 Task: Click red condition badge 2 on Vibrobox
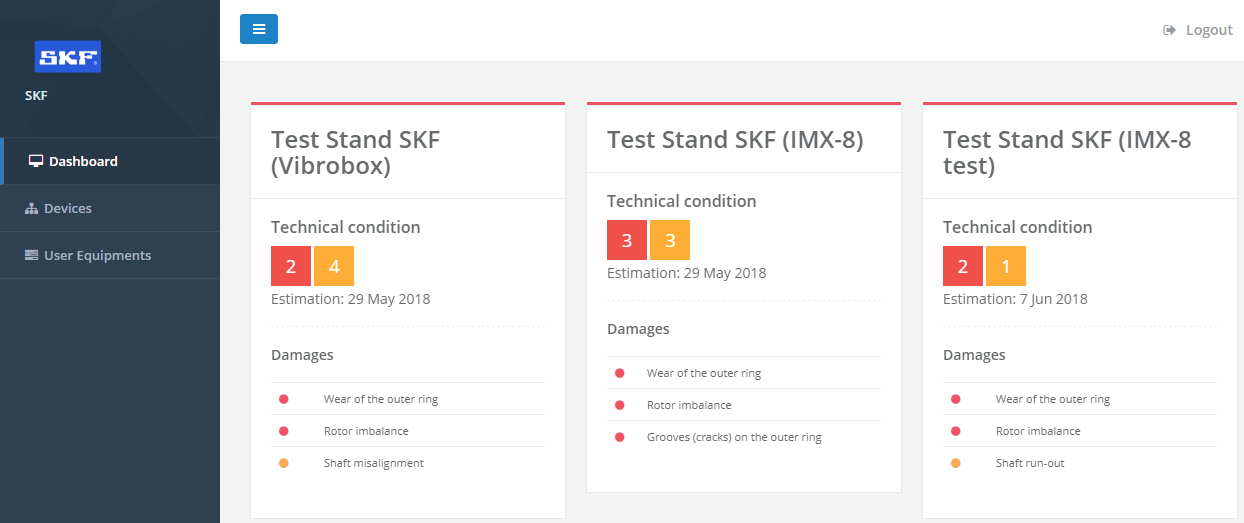291,266
